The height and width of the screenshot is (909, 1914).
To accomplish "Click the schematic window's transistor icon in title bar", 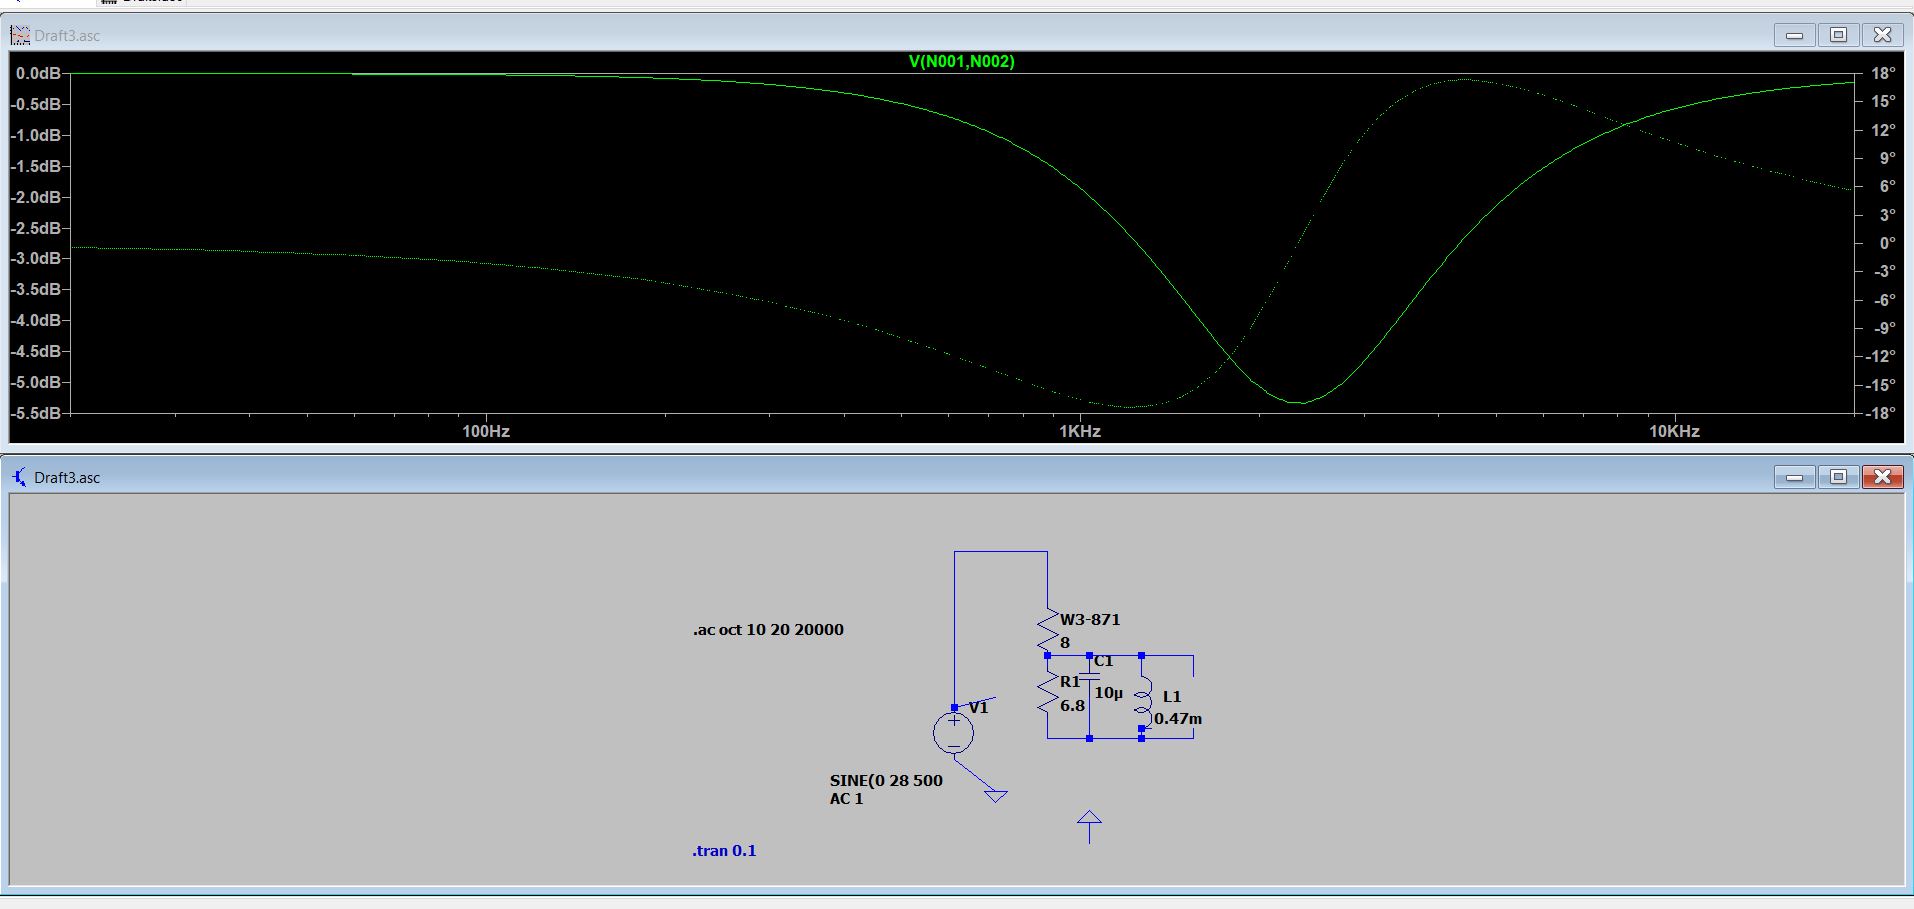I will coord(20,477).
